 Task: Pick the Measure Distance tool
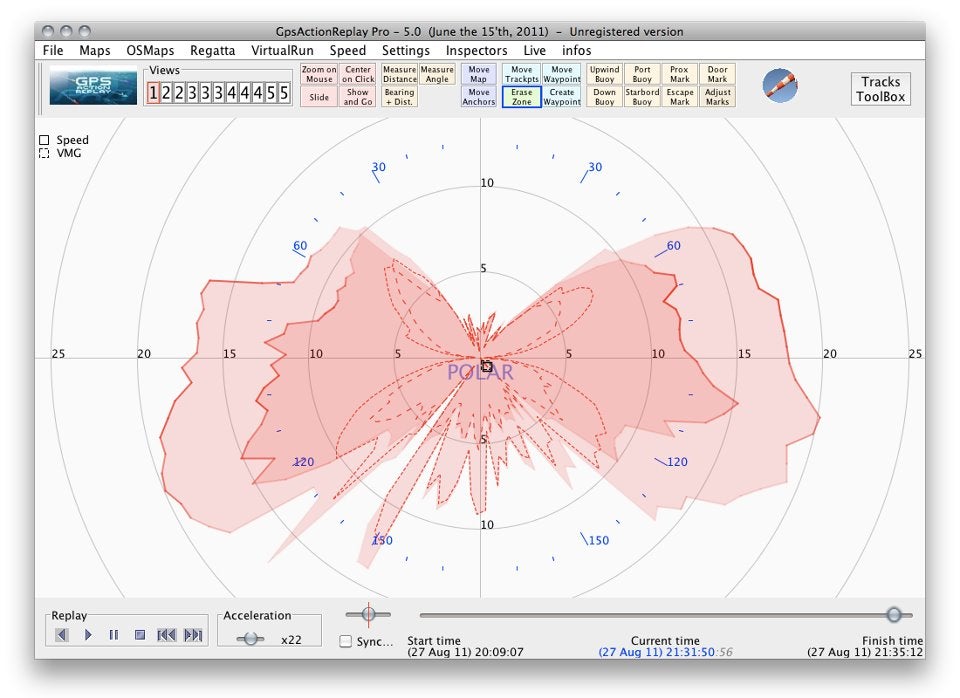coord(399,74)
